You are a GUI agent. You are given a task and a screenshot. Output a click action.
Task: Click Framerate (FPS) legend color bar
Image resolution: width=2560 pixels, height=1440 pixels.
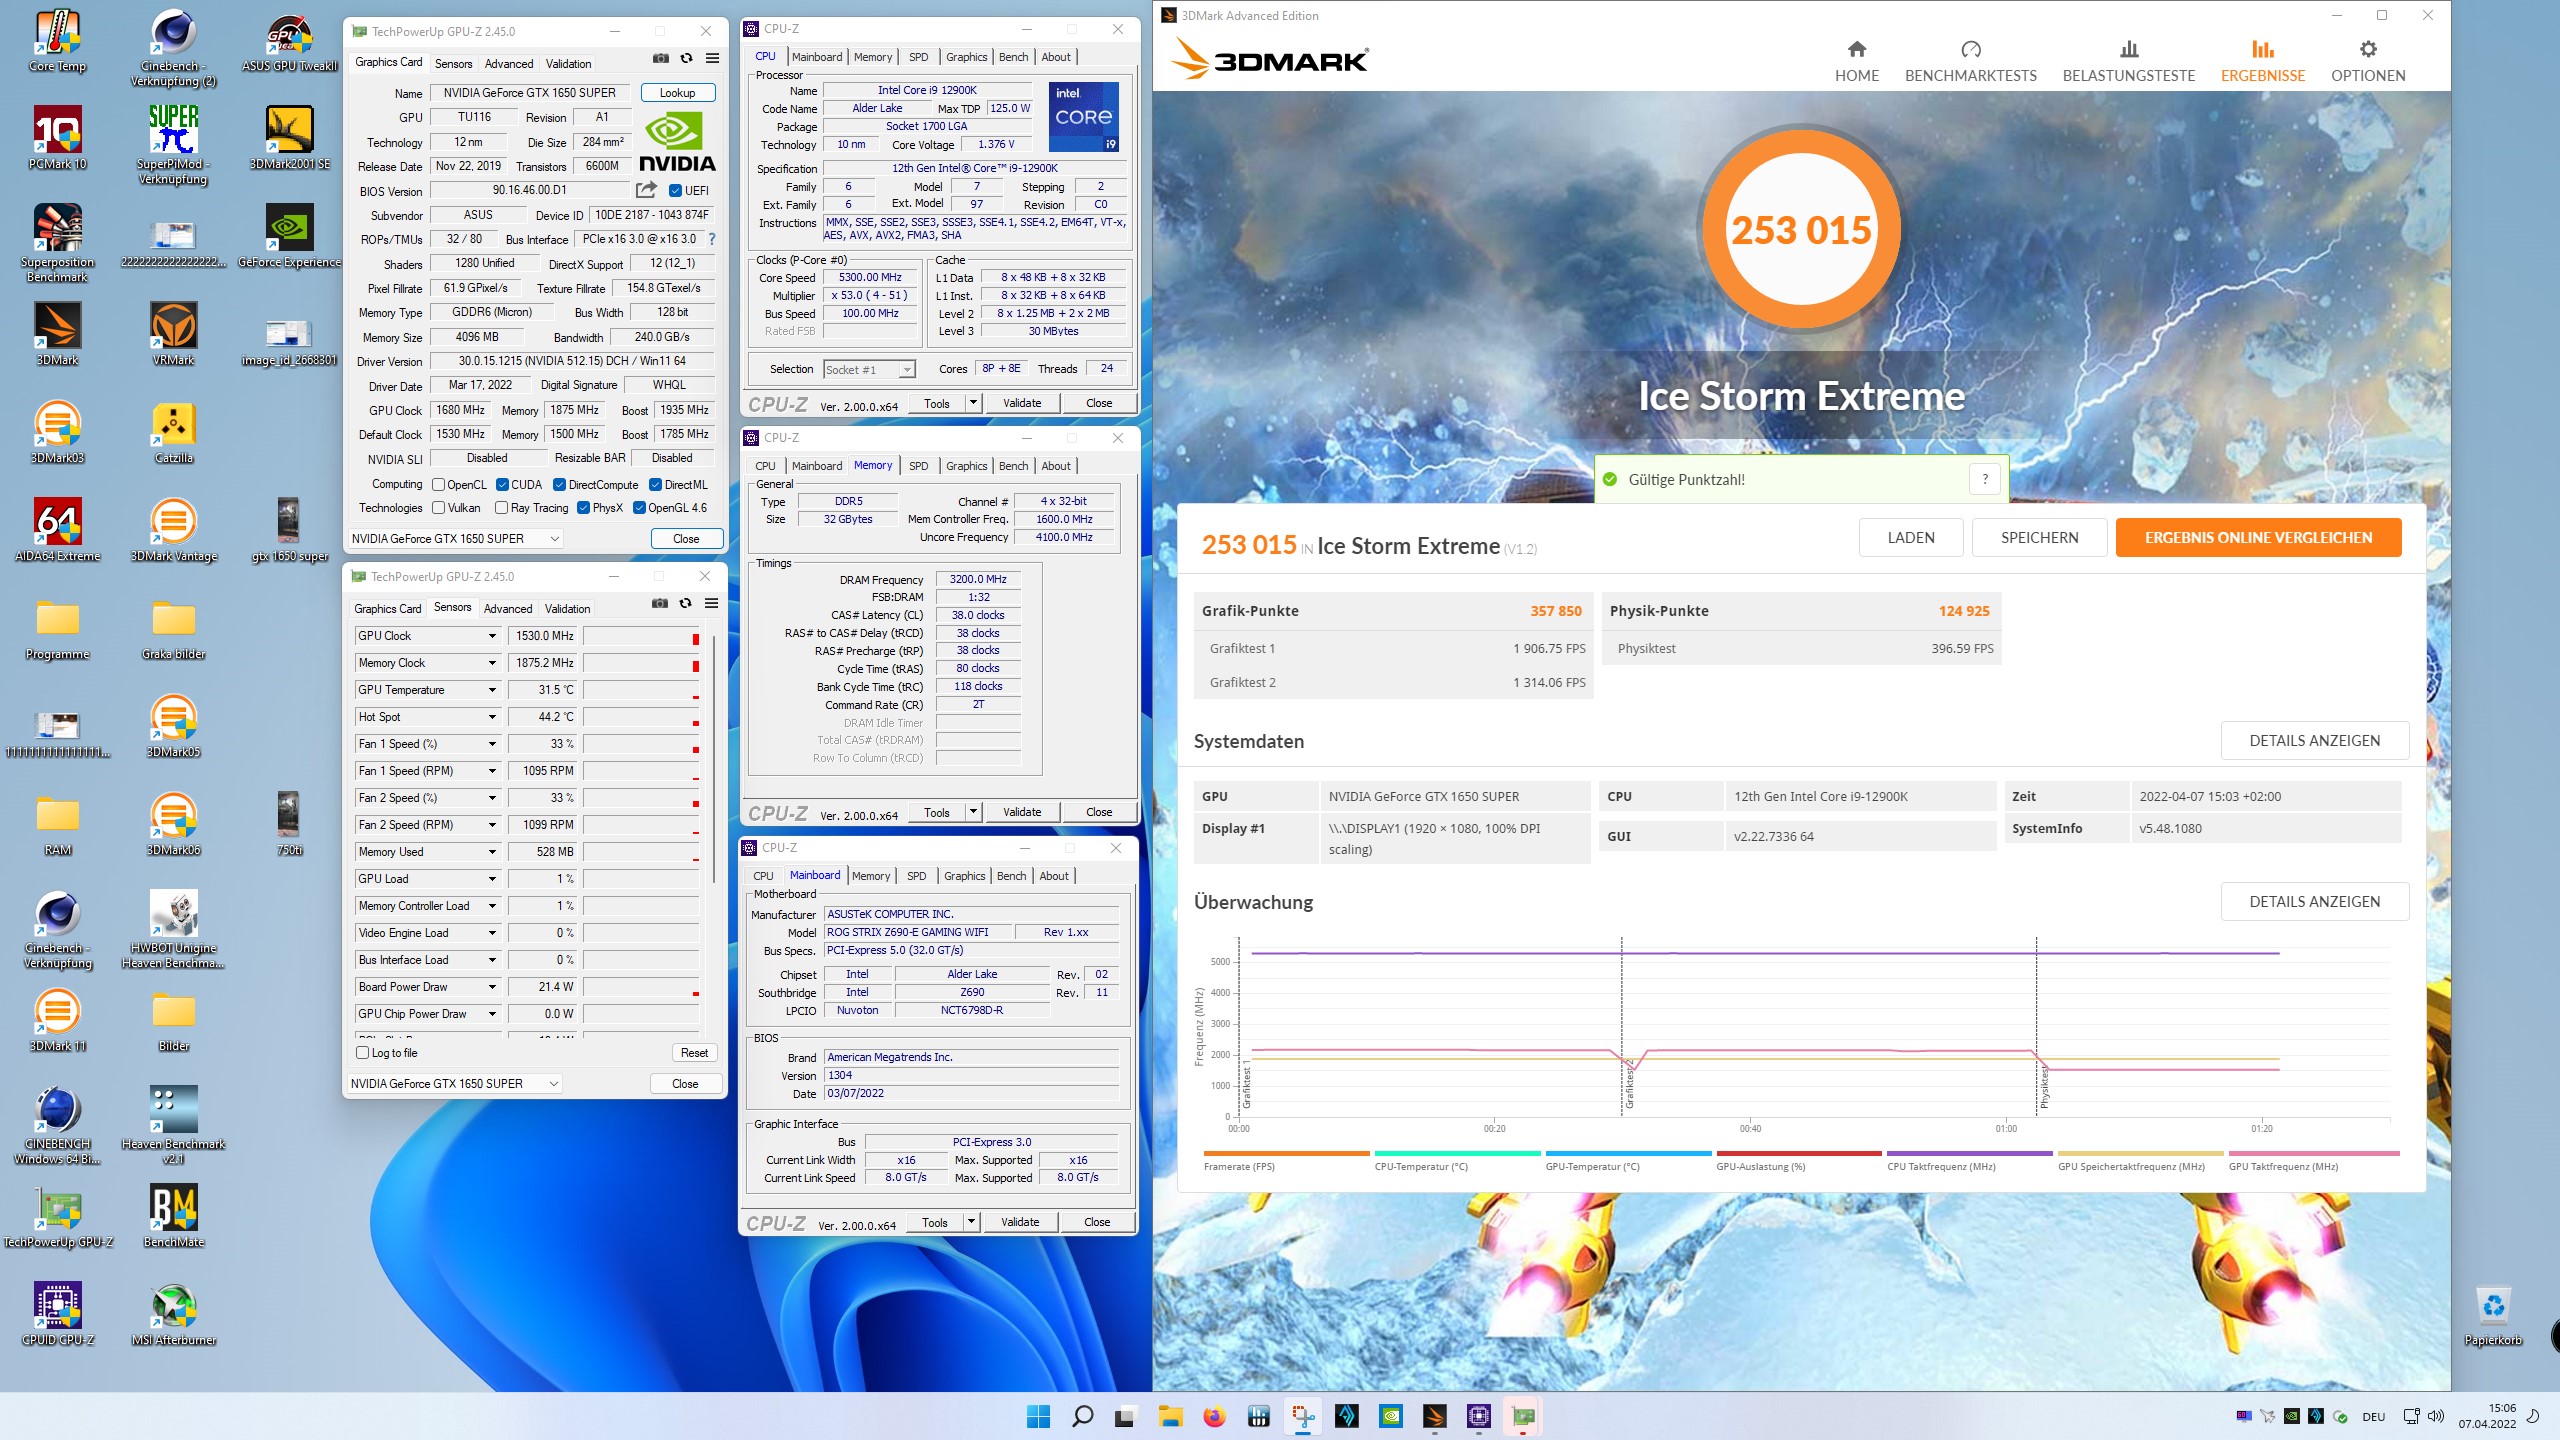(x=1286, y=1153)
